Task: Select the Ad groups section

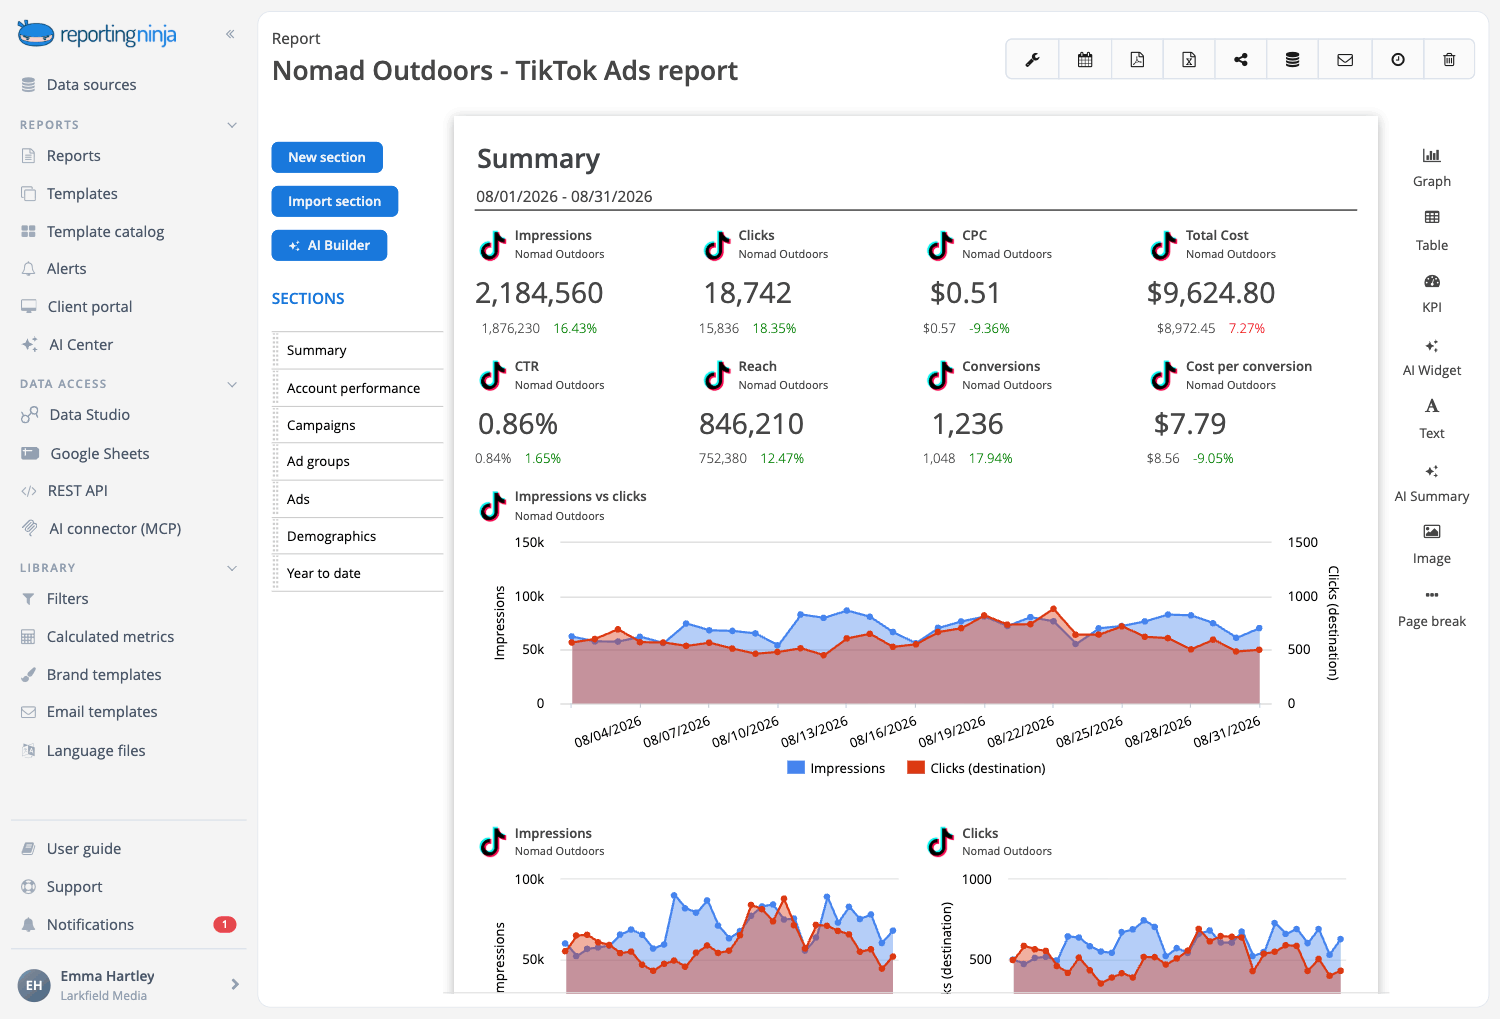Action: tap(358, 461)
